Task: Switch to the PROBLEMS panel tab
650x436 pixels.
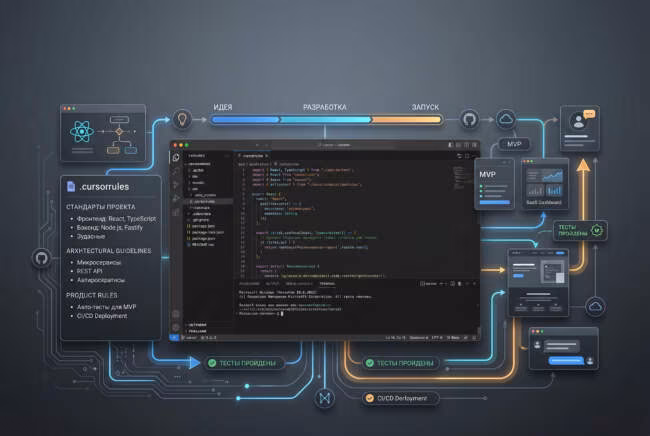Action: click(249, 284)
